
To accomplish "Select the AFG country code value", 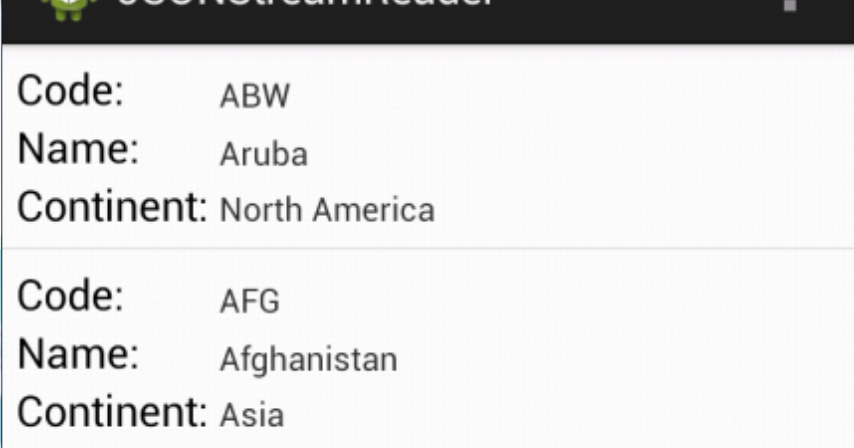I will (x=249, y=302).
